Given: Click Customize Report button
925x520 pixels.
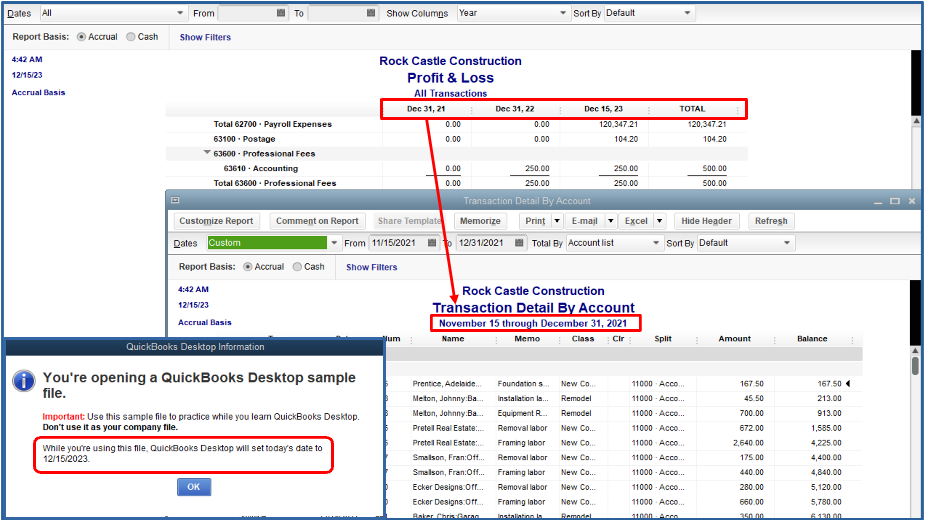Looking at the screenshot, I should pos(216,221).
